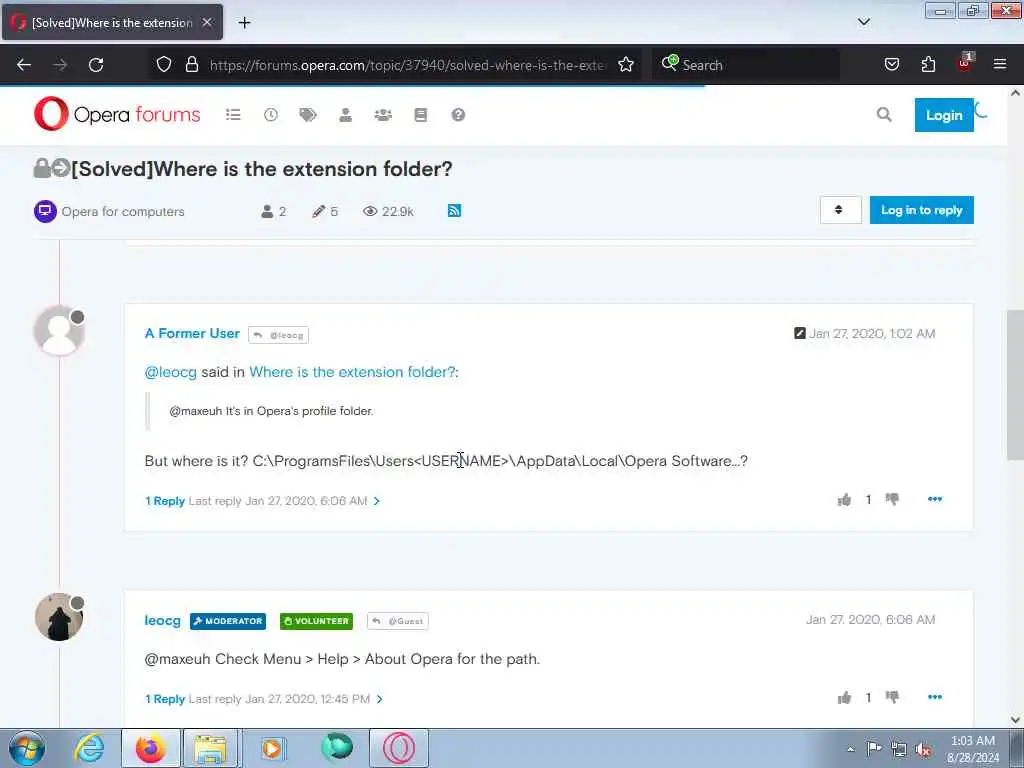
Task: Upvote the leocg post
Action: tap(844, 697)
